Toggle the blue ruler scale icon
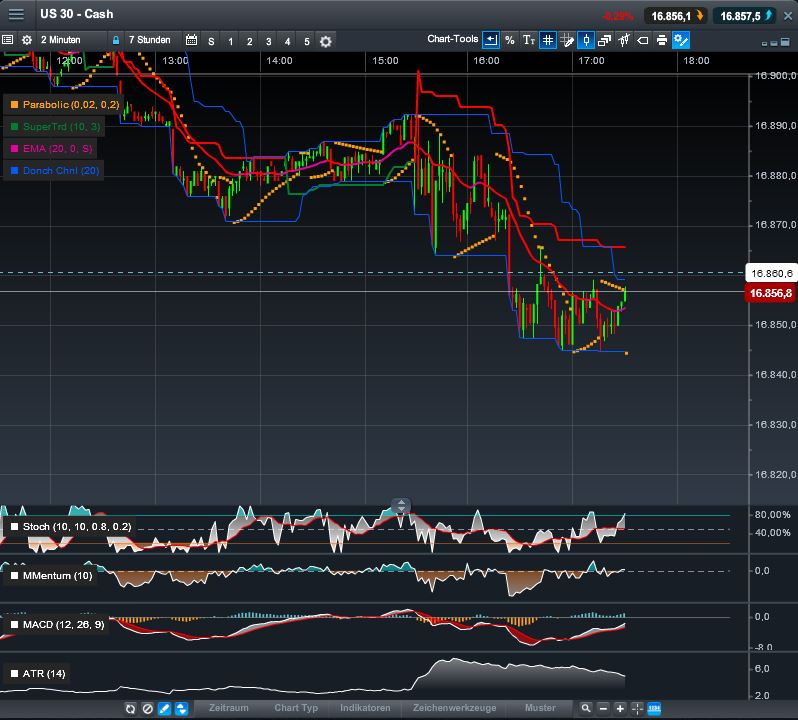Screen dimensions: 798x720 point(654,708)
